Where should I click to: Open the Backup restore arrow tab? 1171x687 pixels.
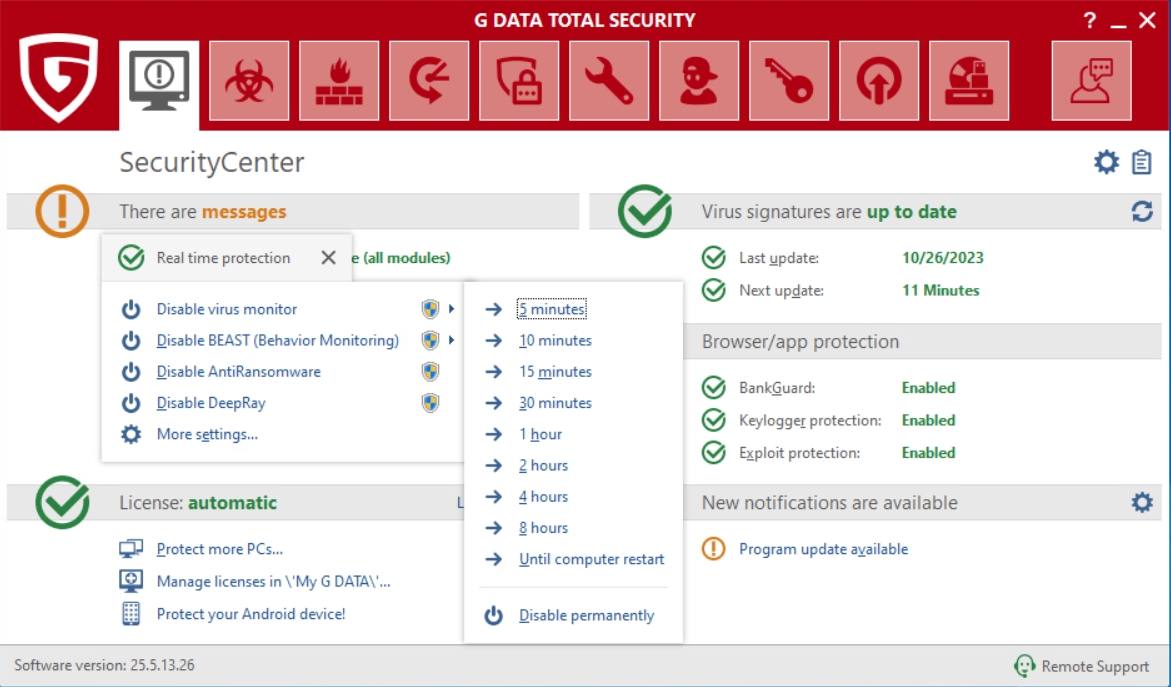point(429,81)
